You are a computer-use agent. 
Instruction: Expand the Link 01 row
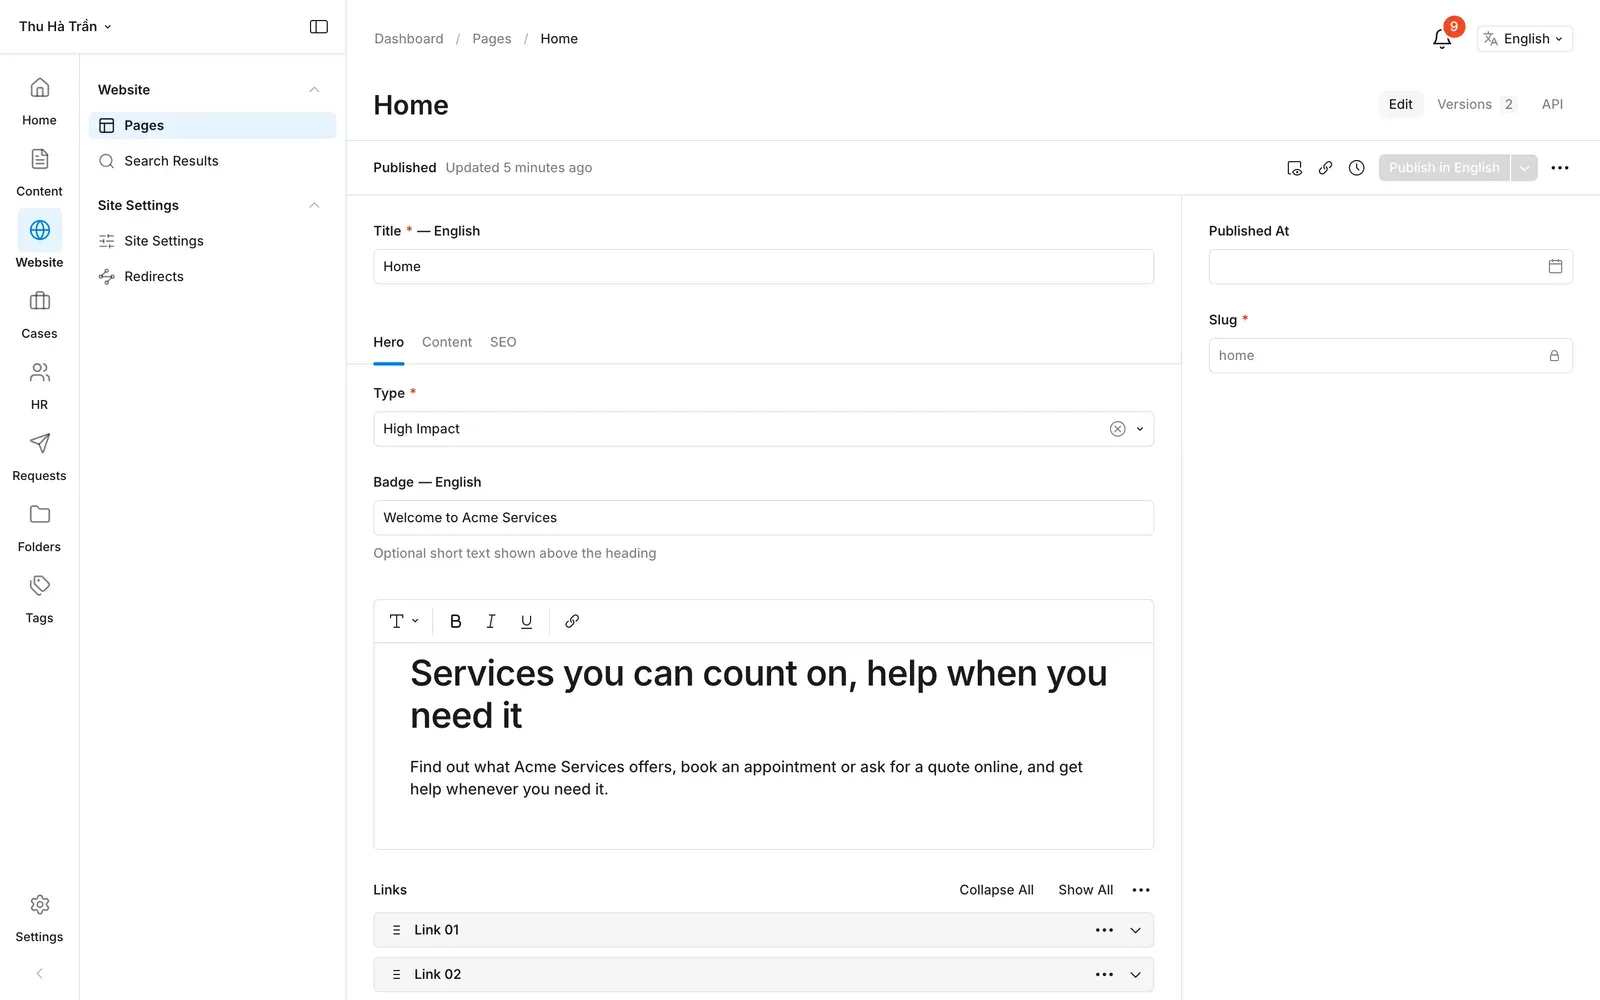coord(1136,930)
